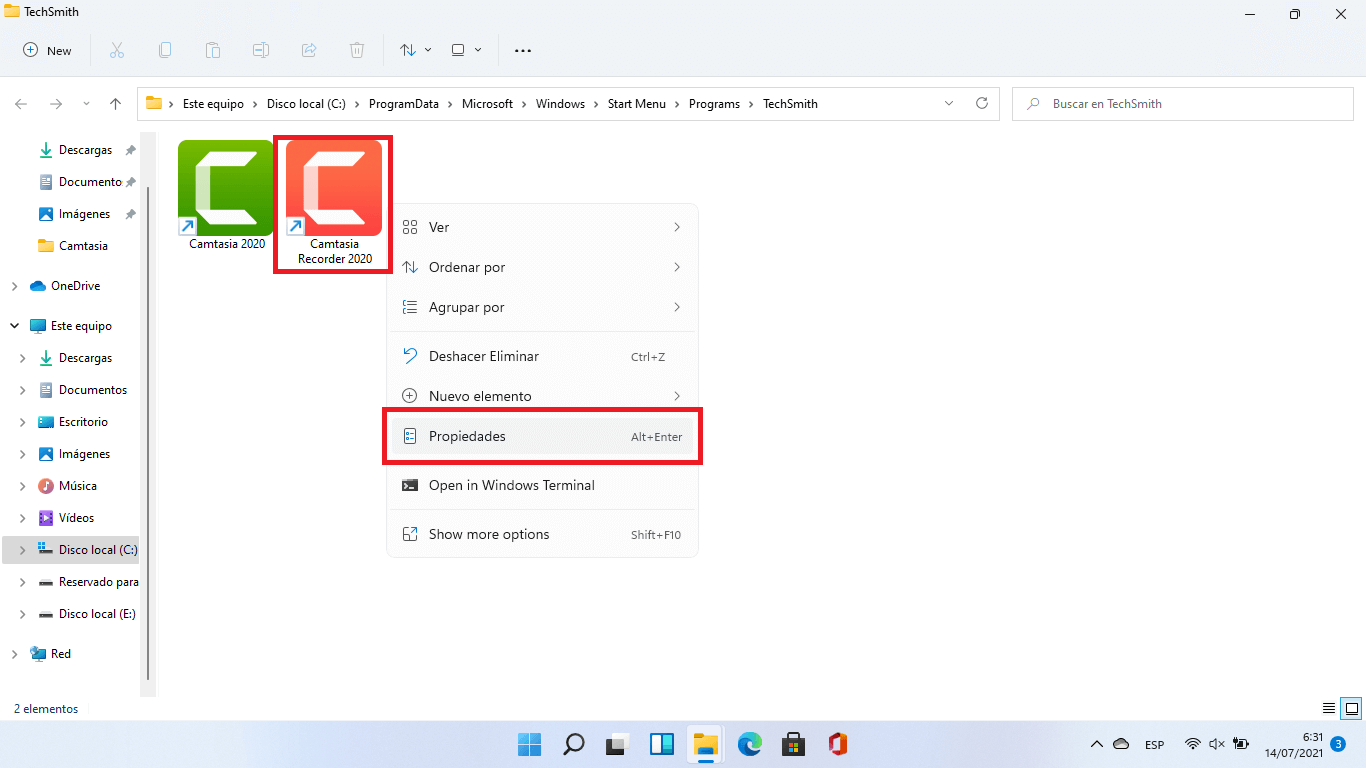Open the Agrupar por submenu
The width and height of the screenshot is (1370, 768).
pos(542,307)
